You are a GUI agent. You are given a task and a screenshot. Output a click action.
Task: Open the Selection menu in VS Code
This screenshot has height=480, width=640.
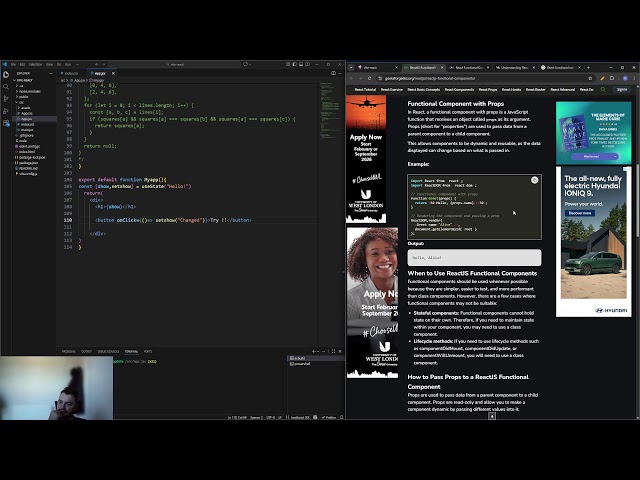coord(36,64)
